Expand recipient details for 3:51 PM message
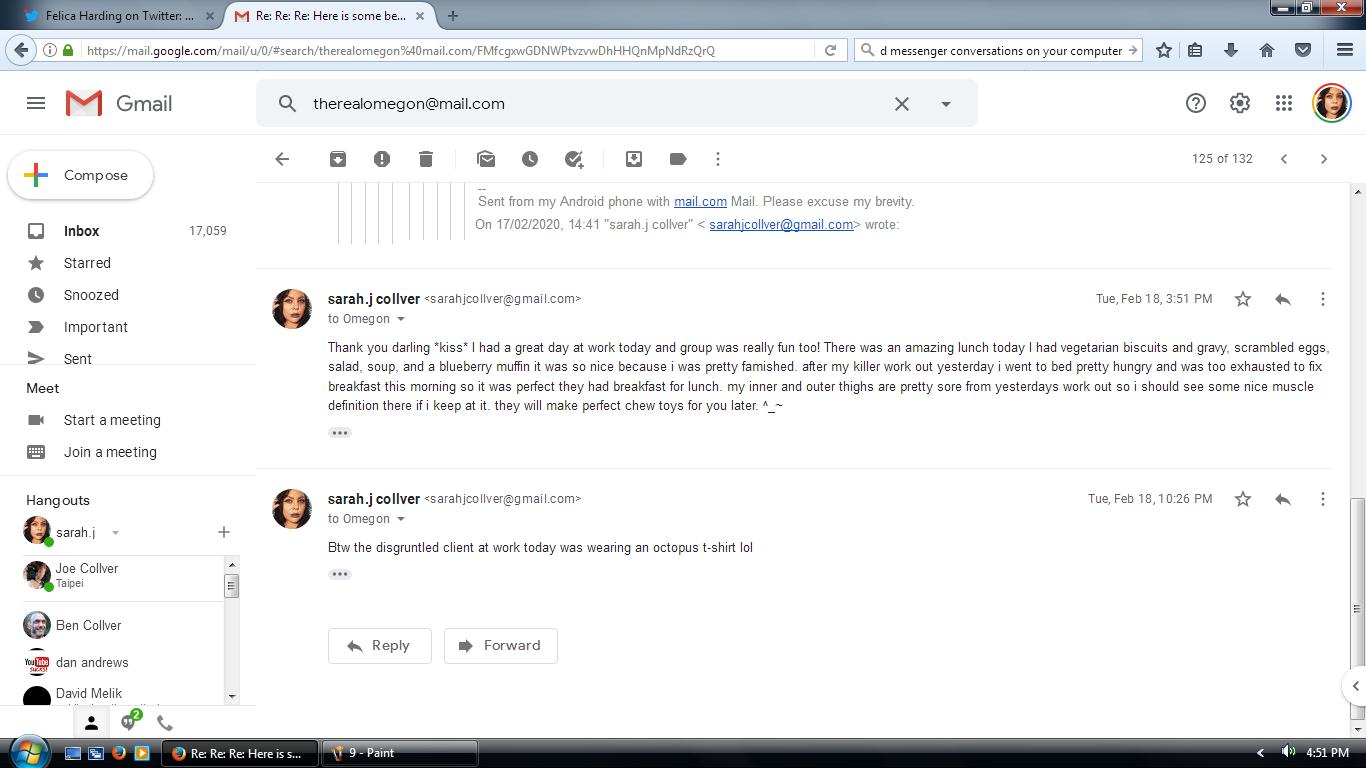This screenshot has height=768, width=1366. (401, 319)
